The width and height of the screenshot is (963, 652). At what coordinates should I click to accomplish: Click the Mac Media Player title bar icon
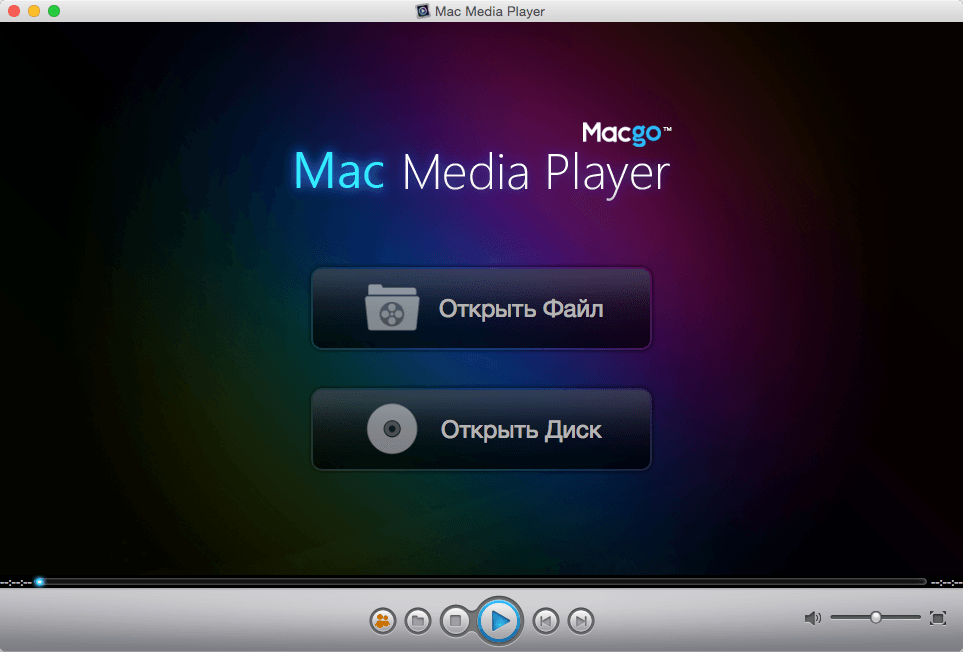[x=423, y=11]
